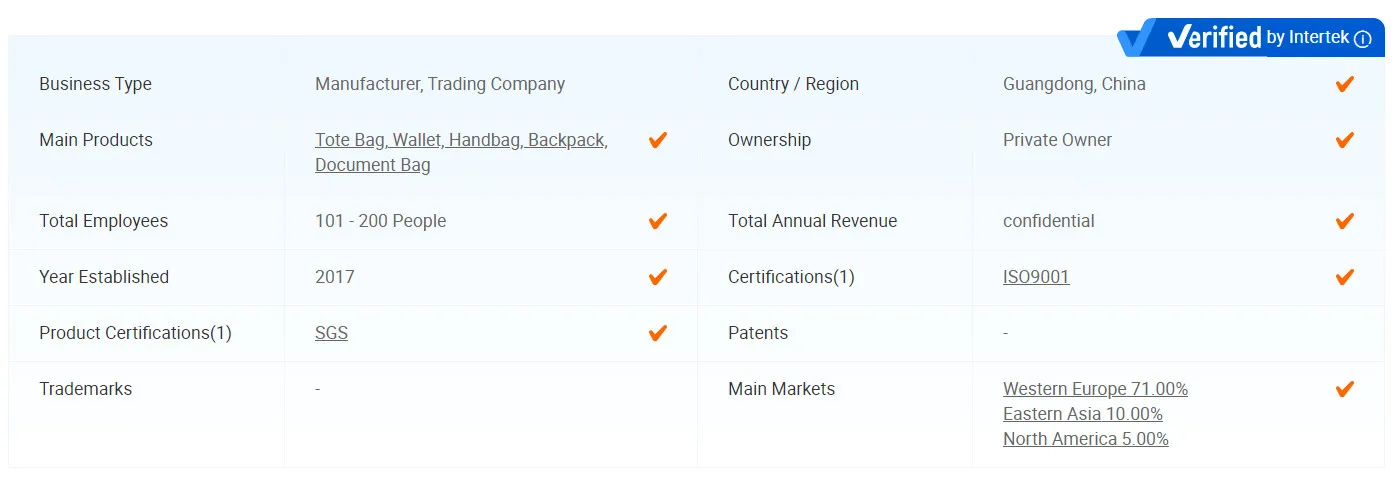Click the checkmark beside Year Established
1400x483 pixels.
657,277
